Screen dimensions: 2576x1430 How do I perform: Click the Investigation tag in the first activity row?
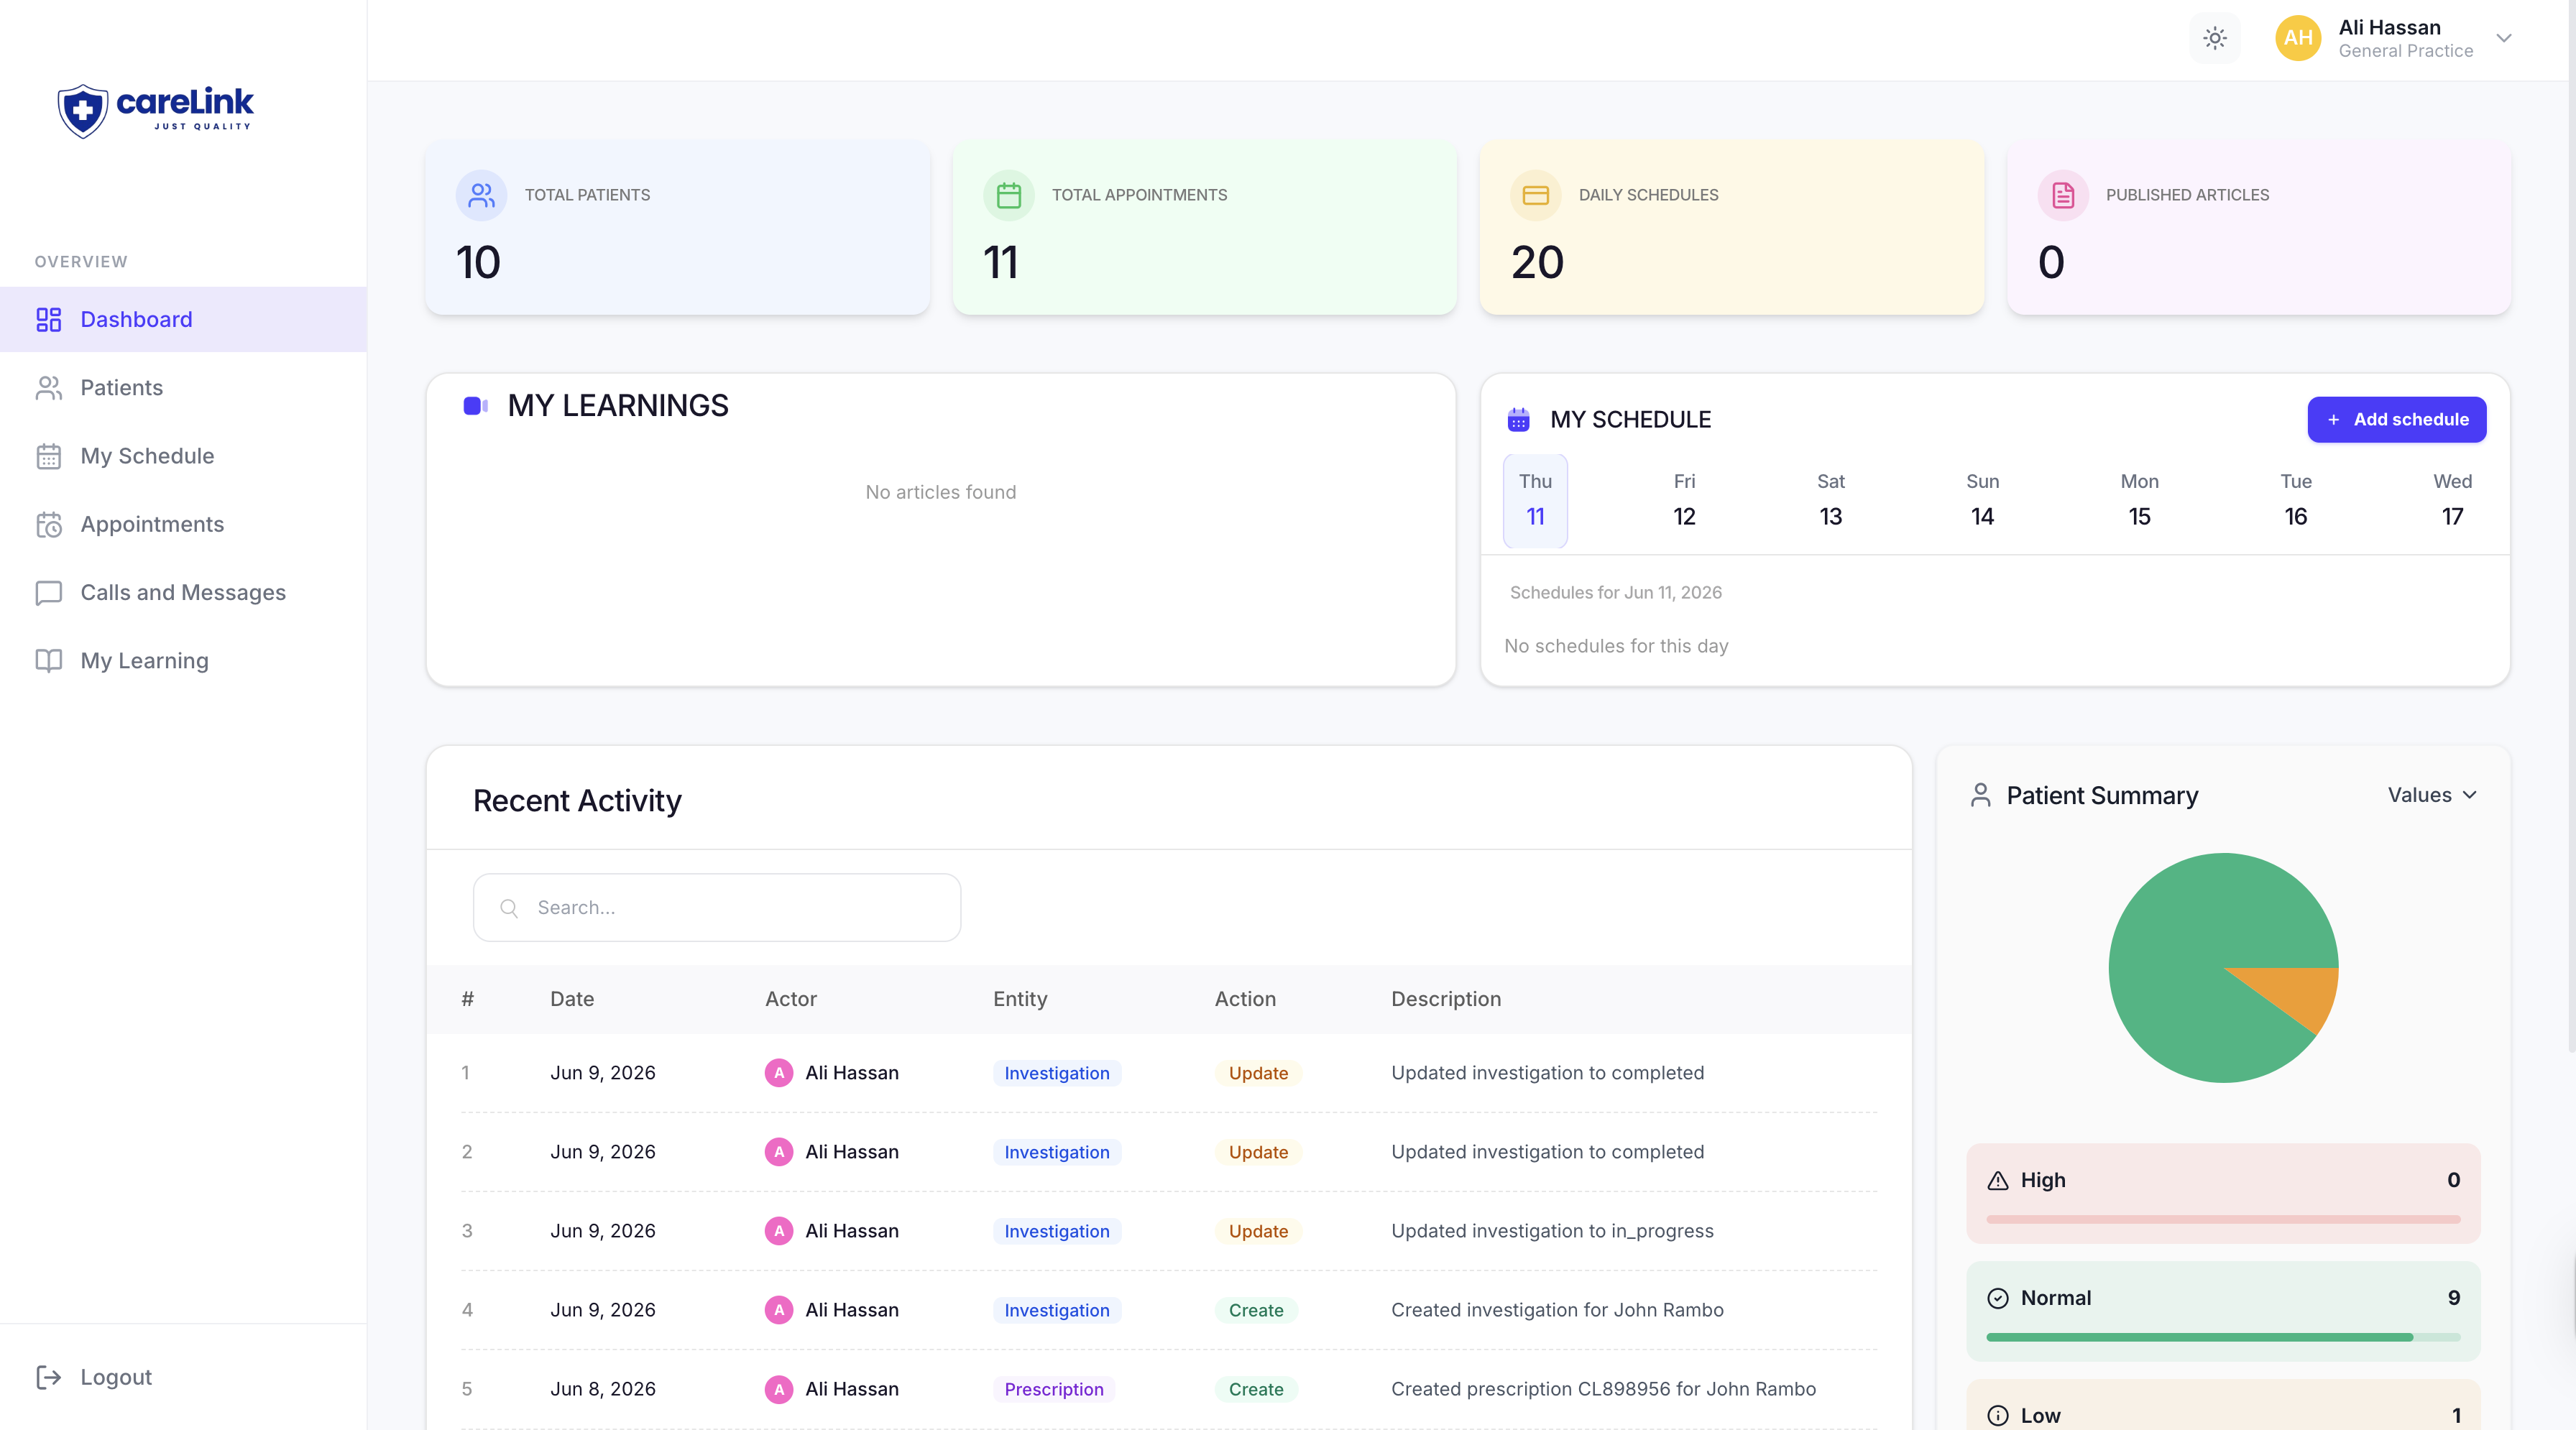[x=1056, y=1073]
